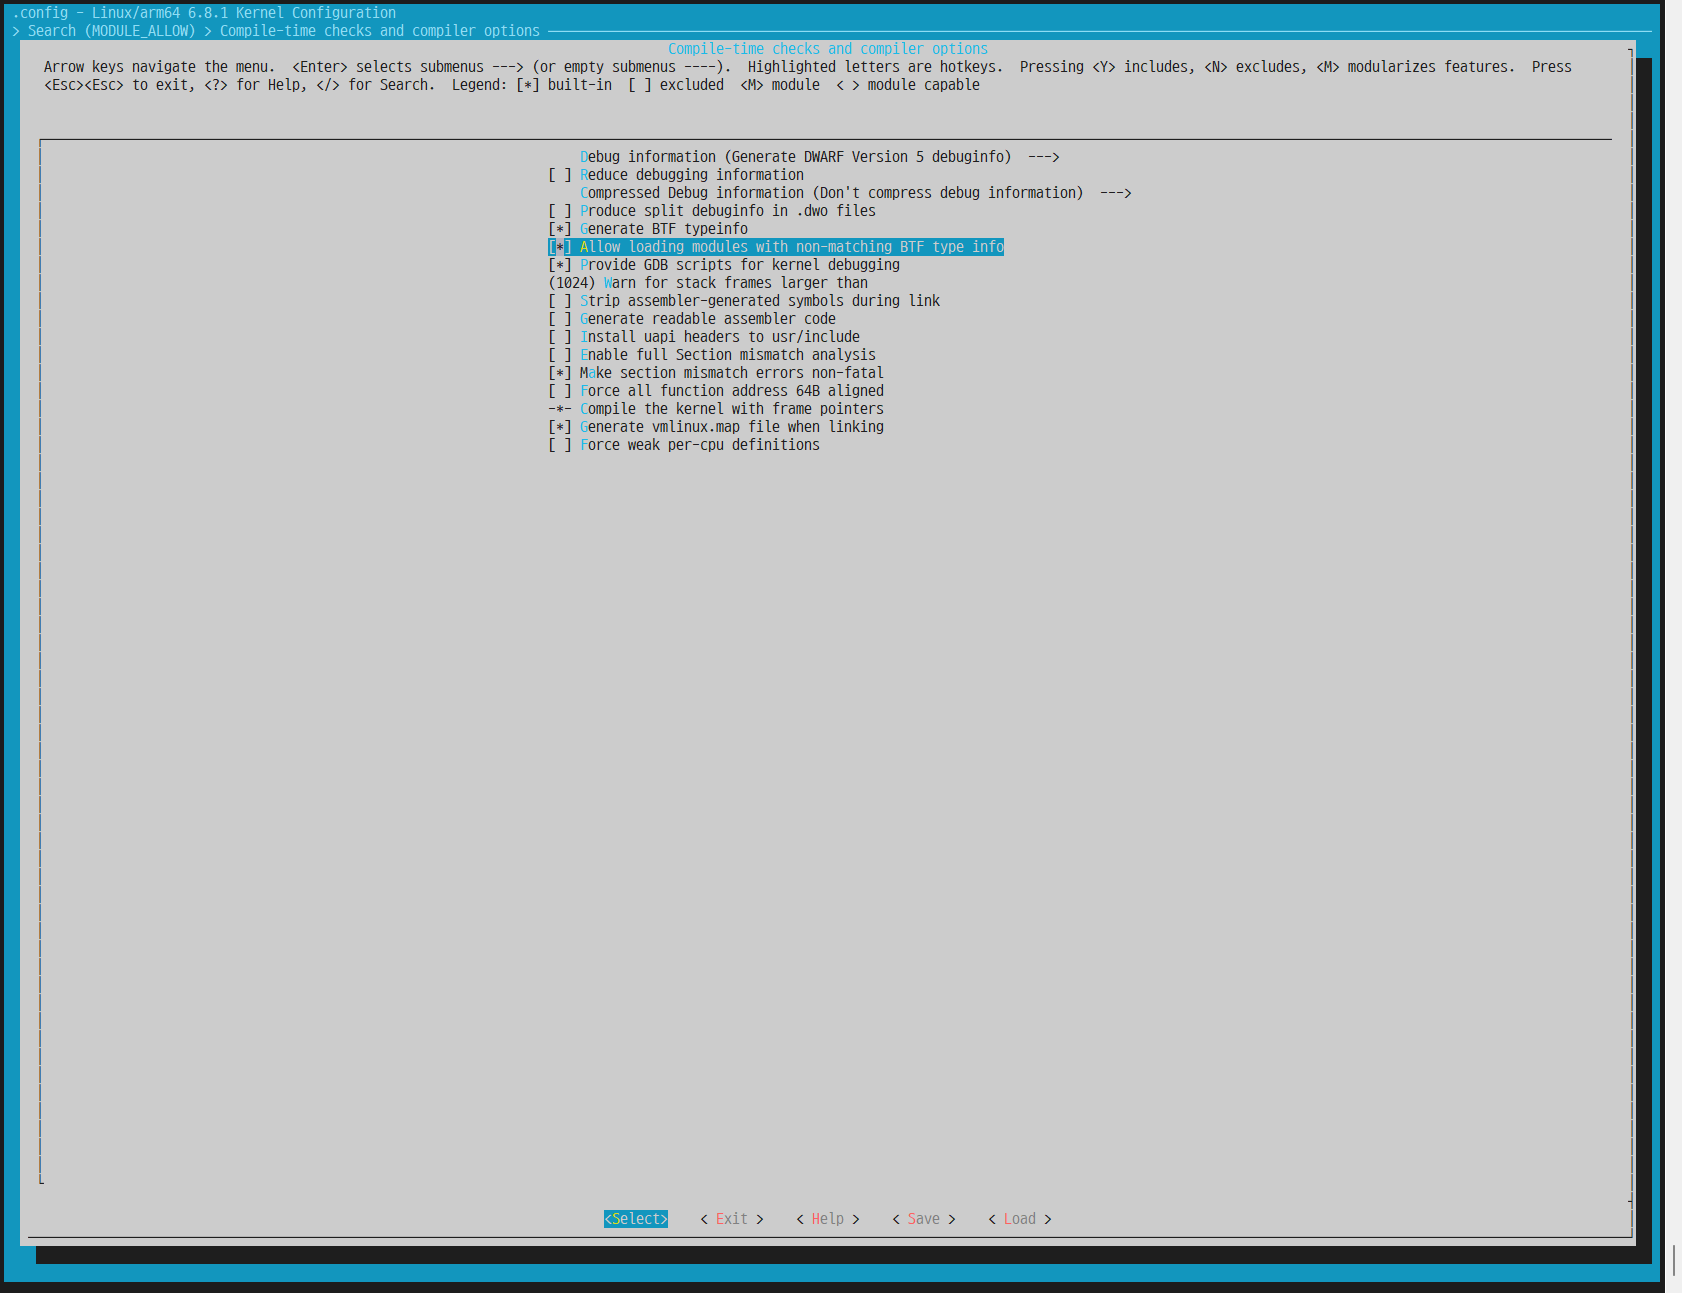Enable Strip assembler-generated symbols during link

click(x=744, y=301)
